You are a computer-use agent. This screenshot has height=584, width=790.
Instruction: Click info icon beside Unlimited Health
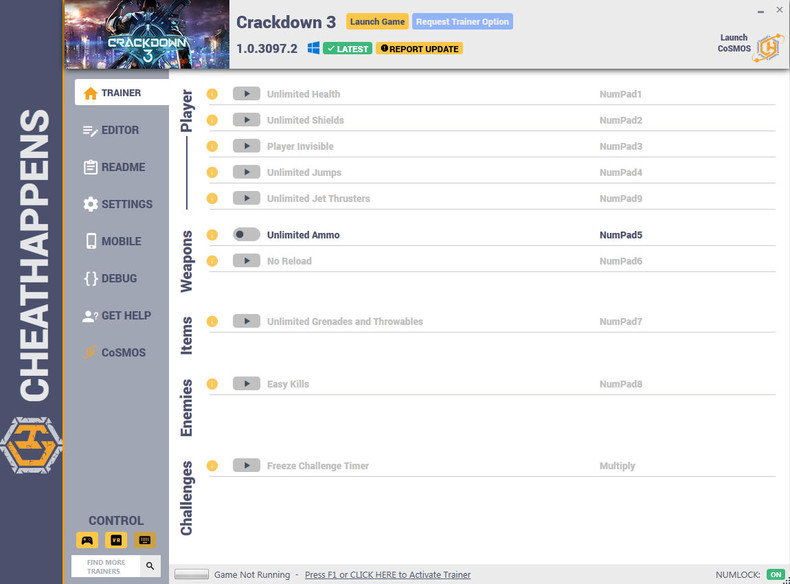coord(212,94)
